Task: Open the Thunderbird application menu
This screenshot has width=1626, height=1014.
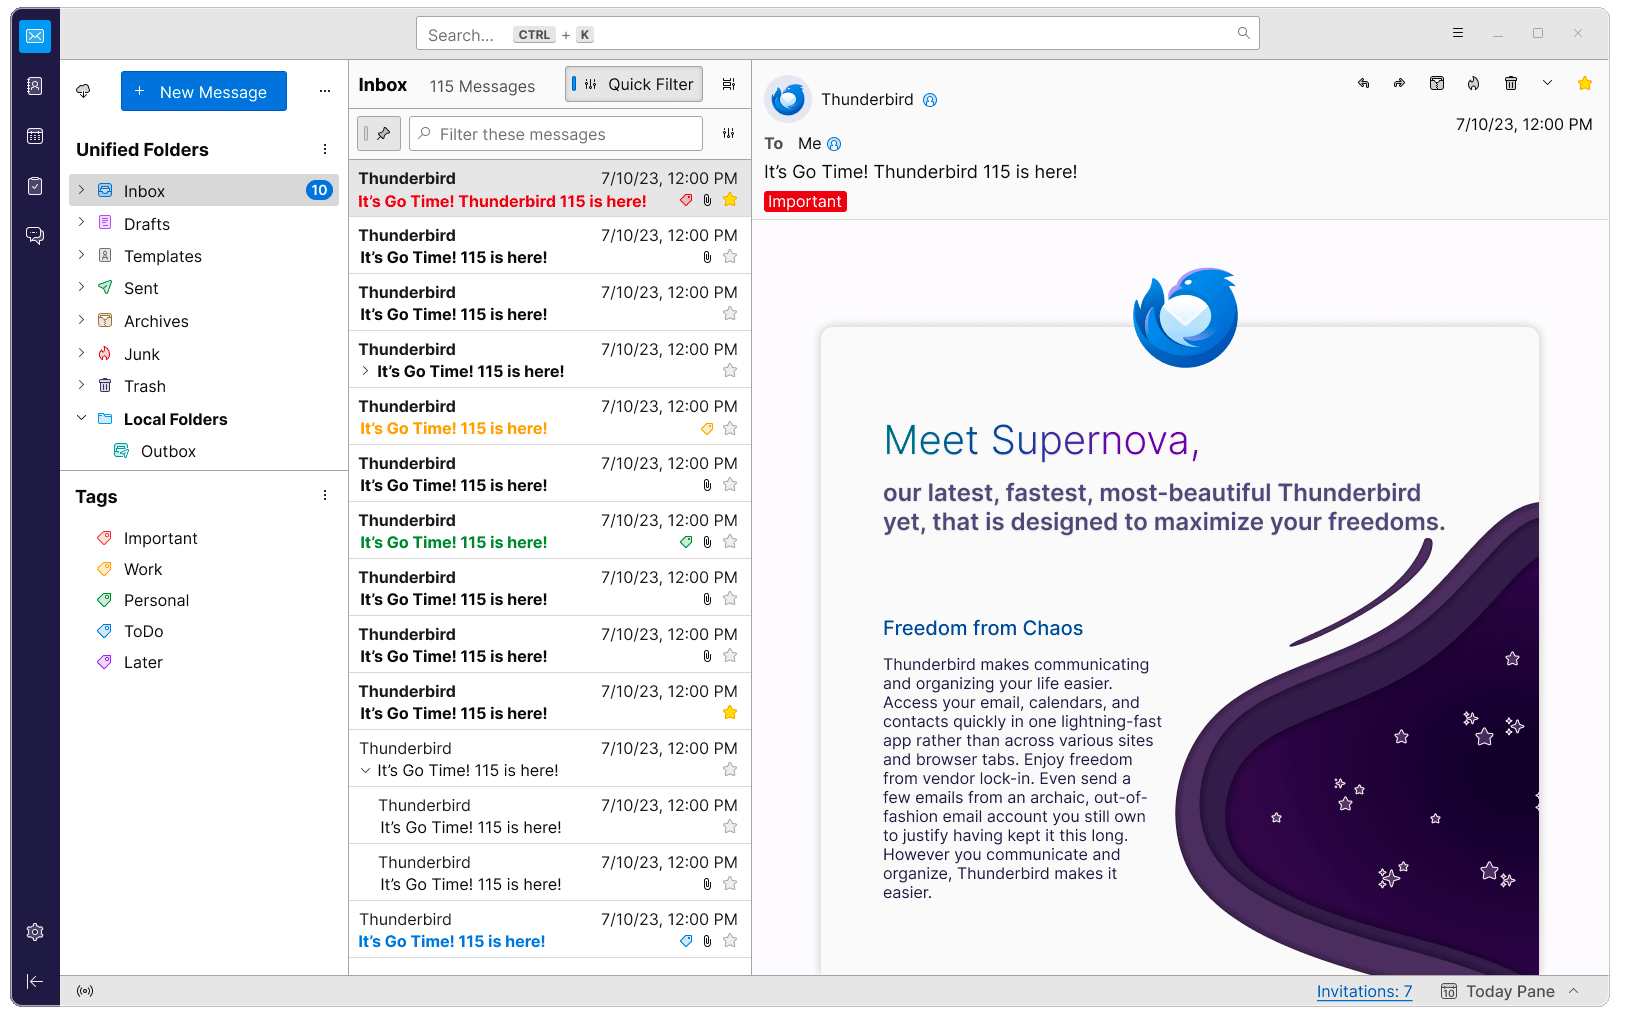Action: [x=1458, y=33]
